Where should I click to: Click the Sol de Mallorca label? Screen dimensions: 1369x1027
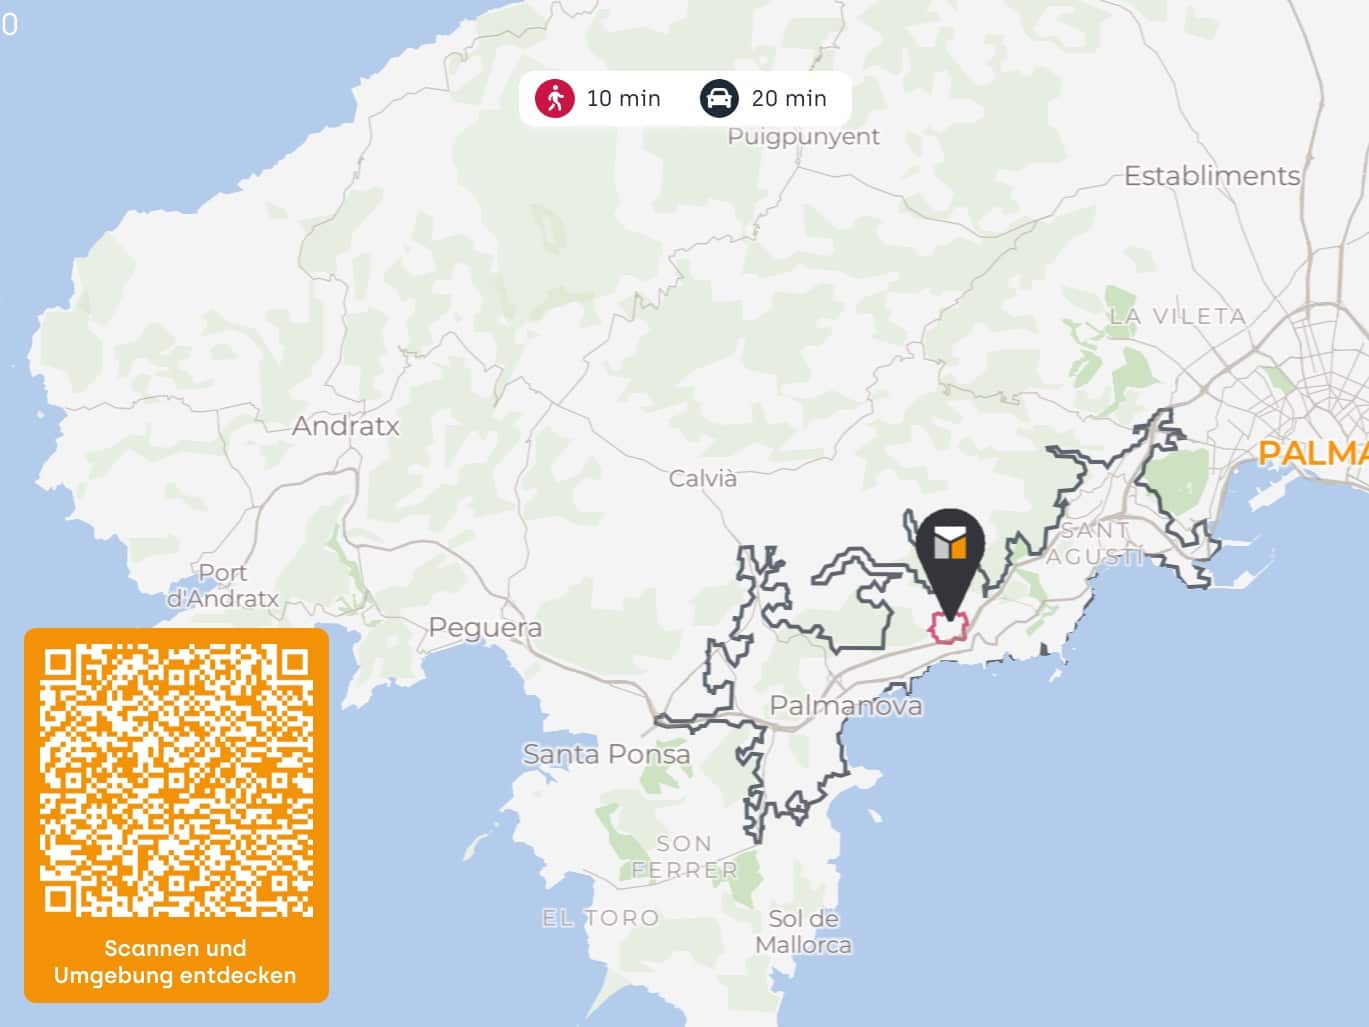[803, 932]
